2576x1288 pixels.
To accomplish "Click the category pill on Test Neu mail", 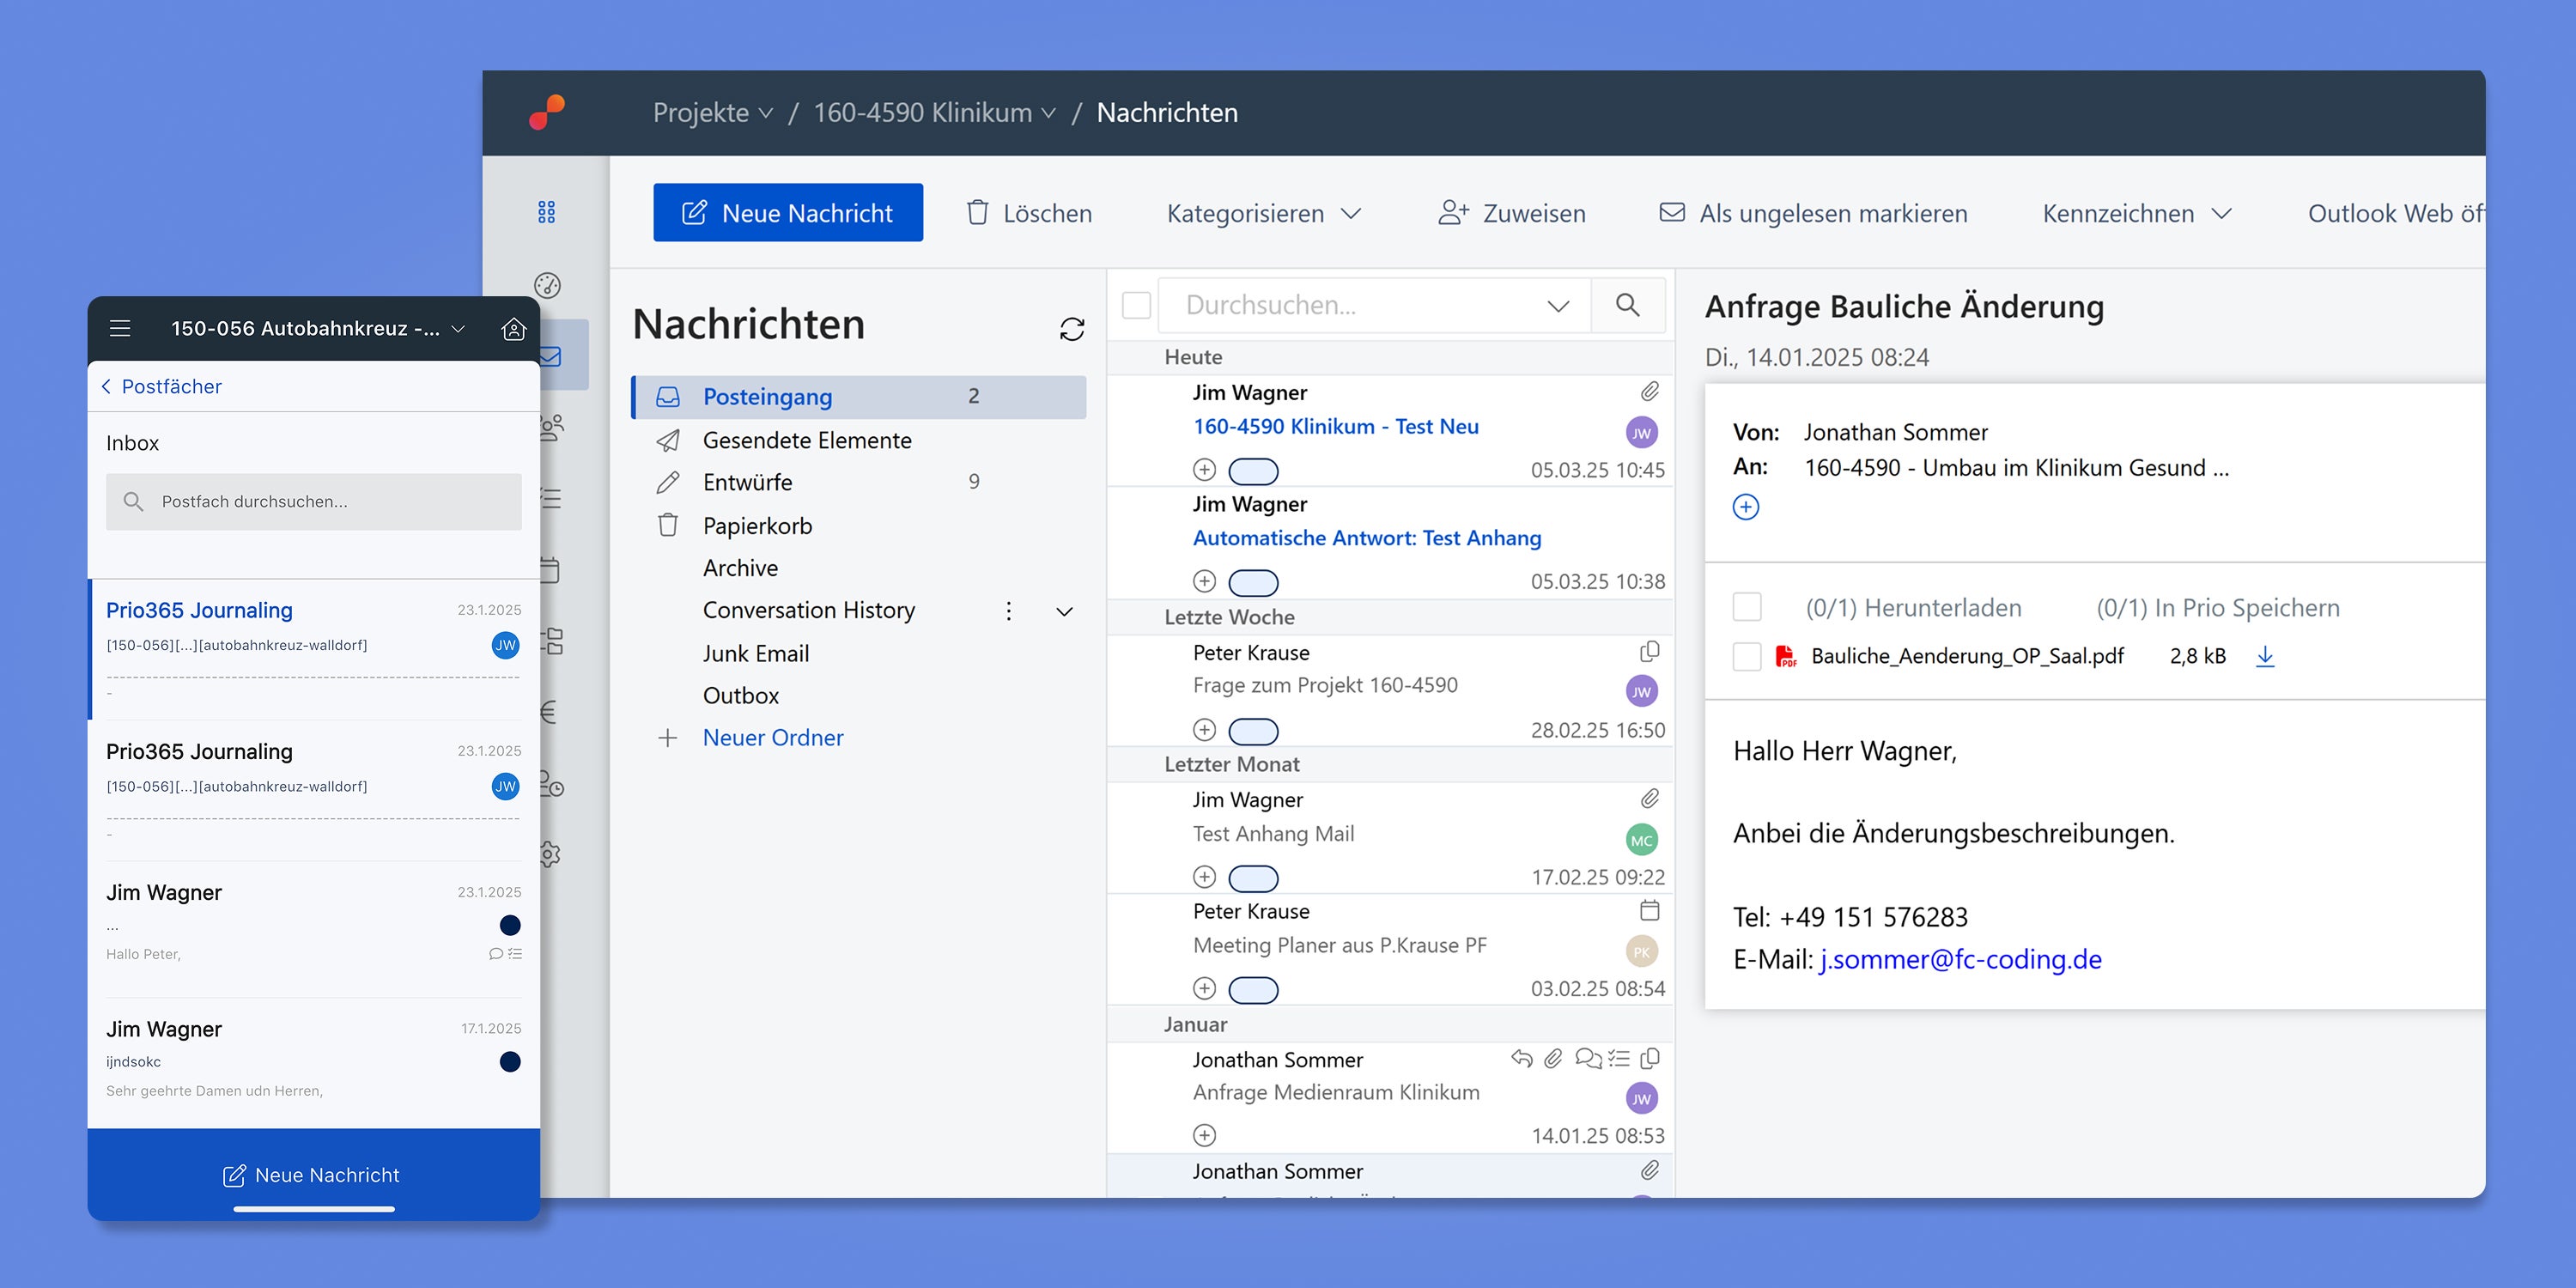I will click(1253, 470).
